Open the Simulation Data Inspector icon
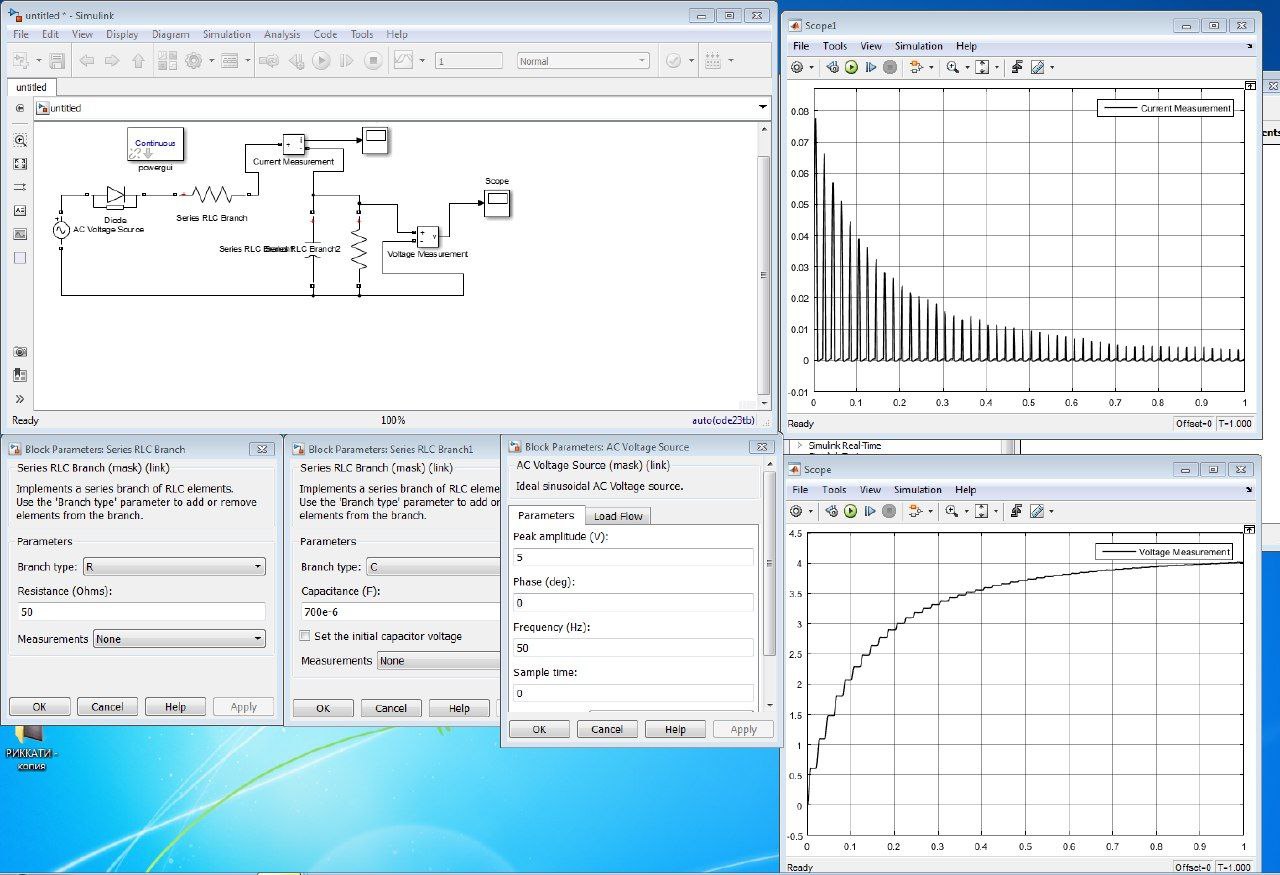This screenshot has width=1280, height=875. point(403,61)
